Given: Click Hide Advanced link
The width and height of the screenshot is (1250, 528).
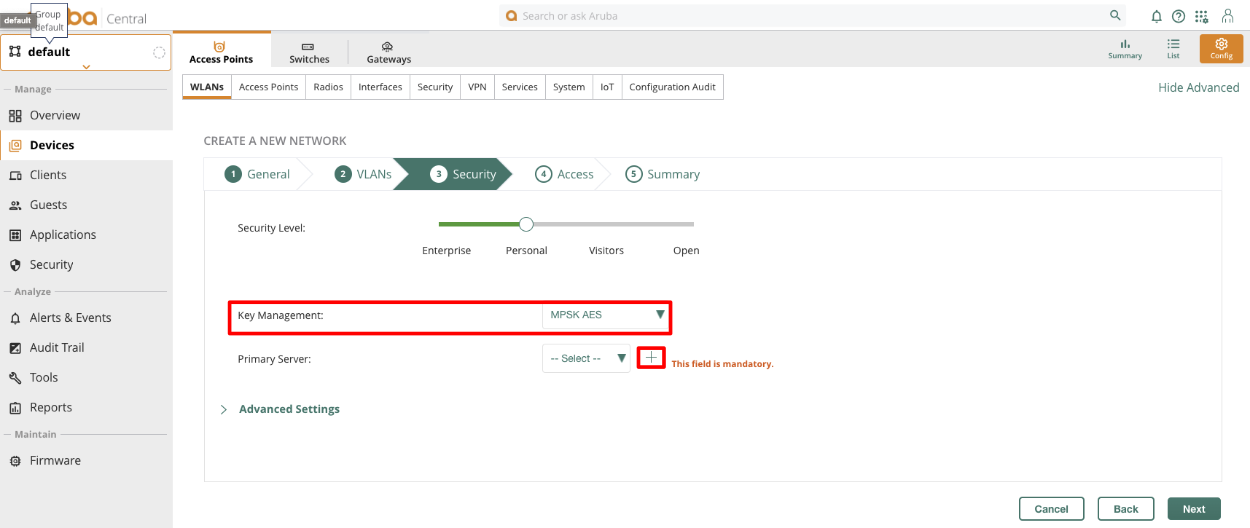Looking at the screenshot, I should (x=1198, y=88).
